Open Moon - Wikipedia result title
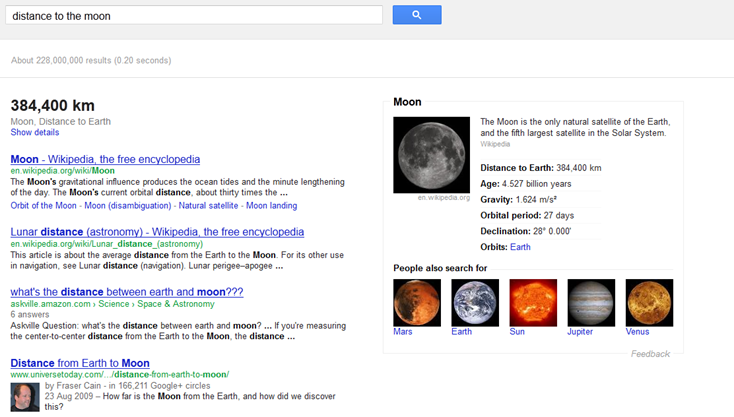 click(x=105, y=159)
